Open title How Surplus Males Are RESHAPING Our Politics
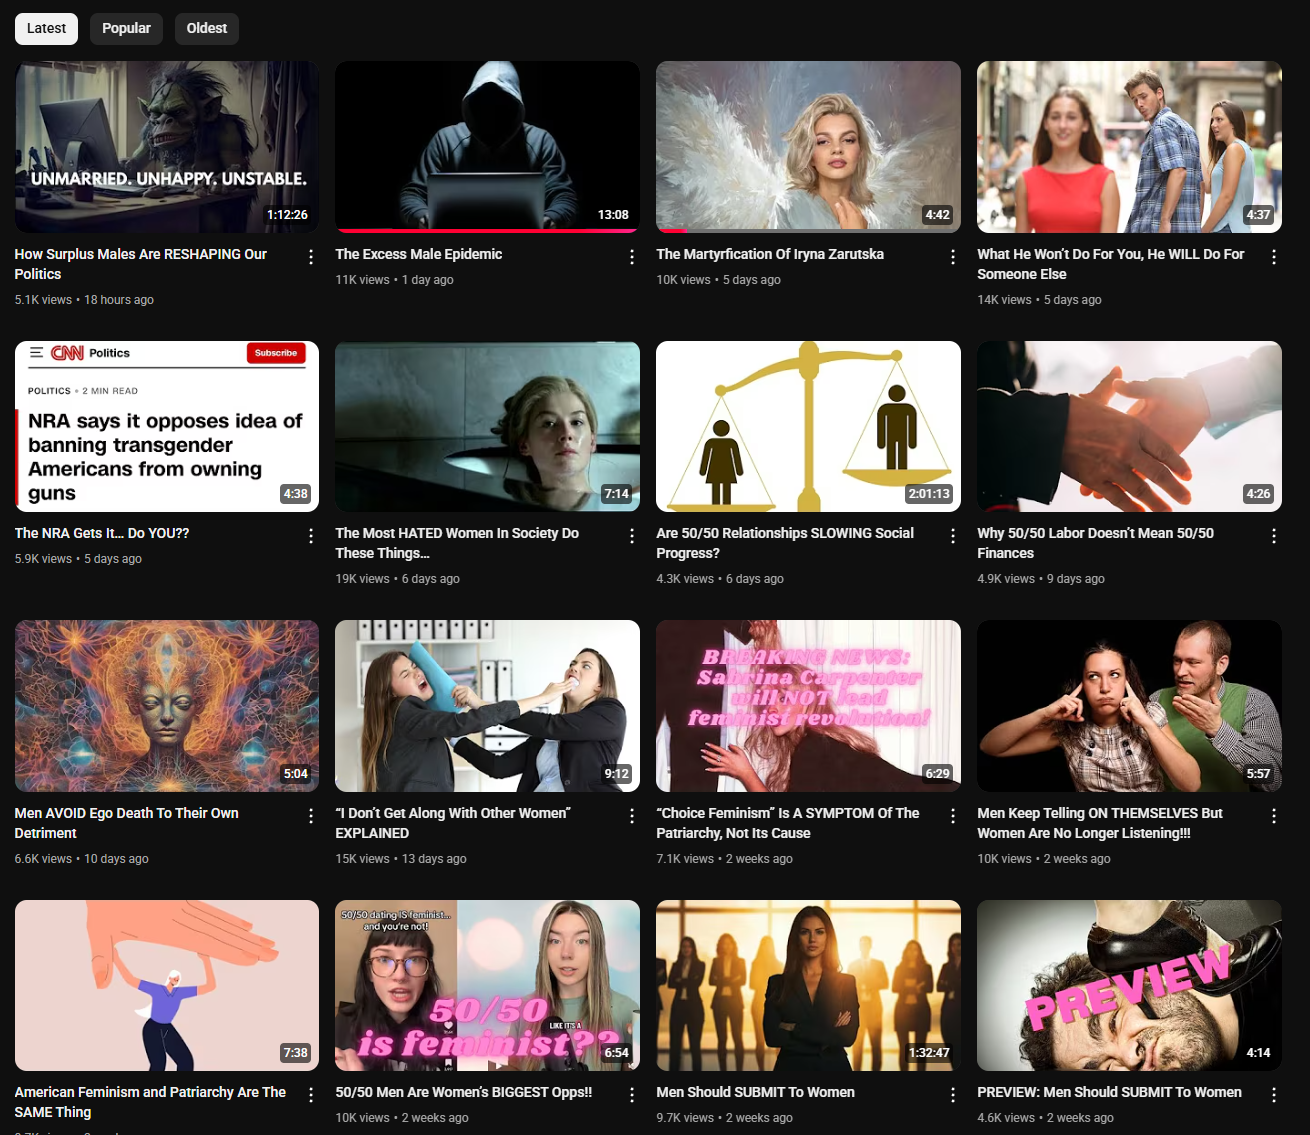The width and height of the screenshot is (1310, 1135). [x=140, y=264]
